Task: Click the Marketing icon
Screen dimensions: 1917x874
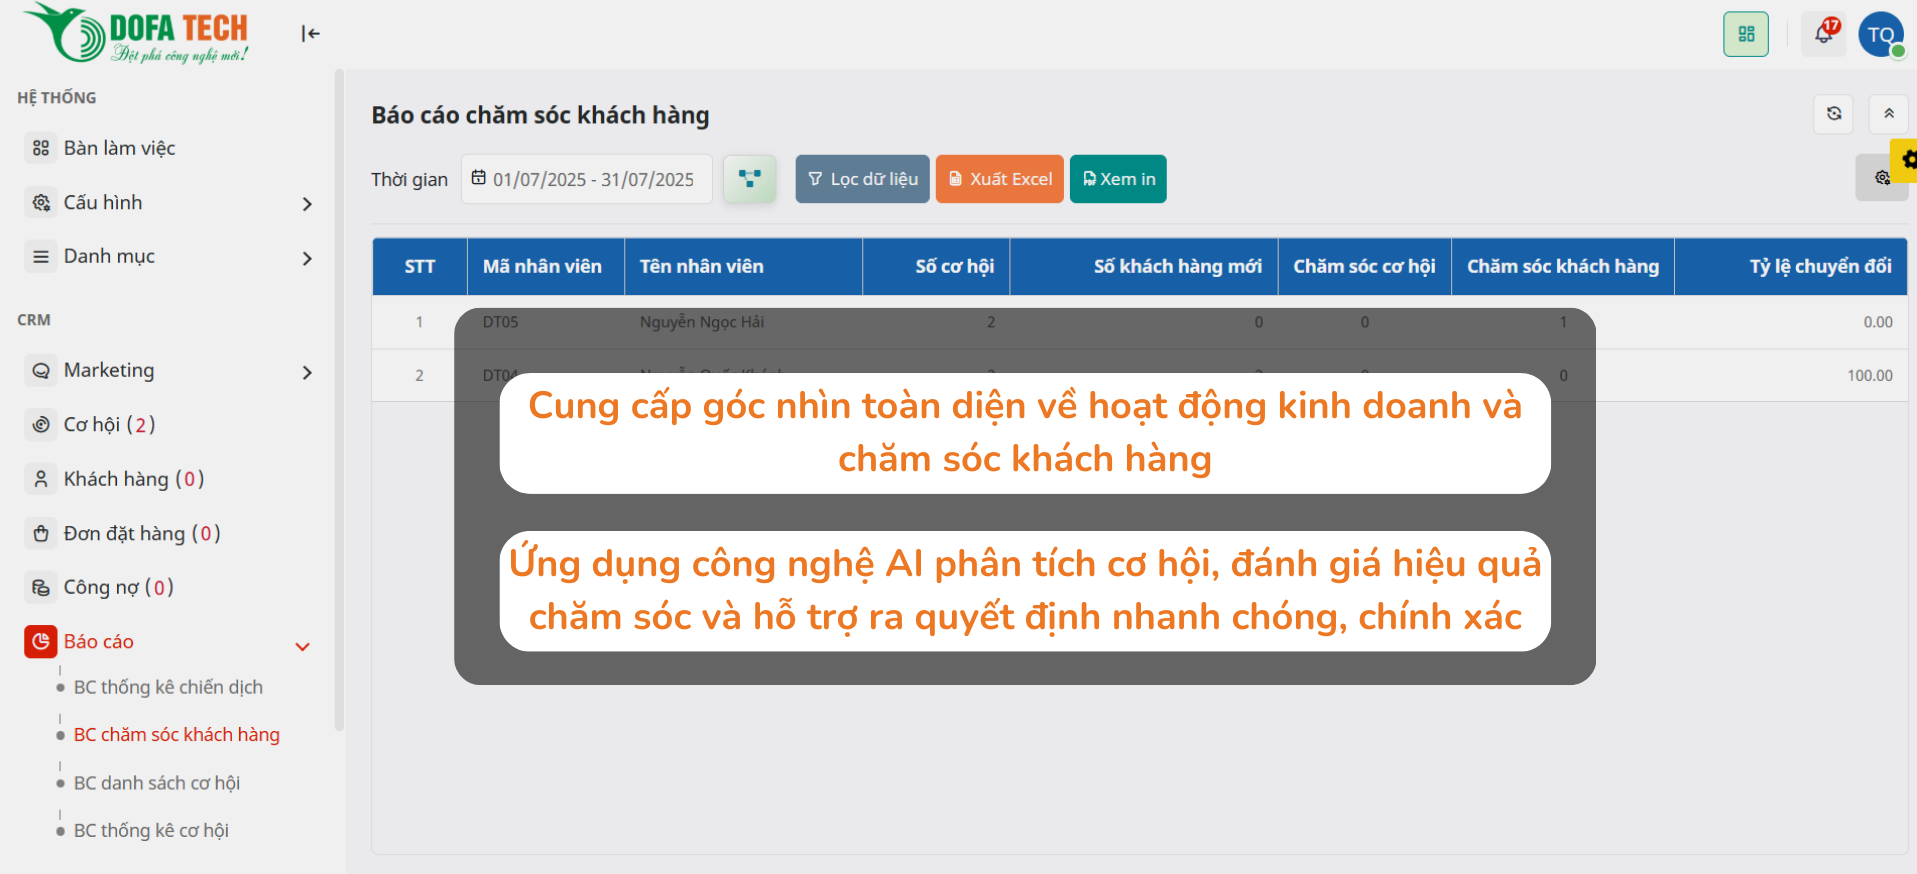Action: tap(41, 371)
